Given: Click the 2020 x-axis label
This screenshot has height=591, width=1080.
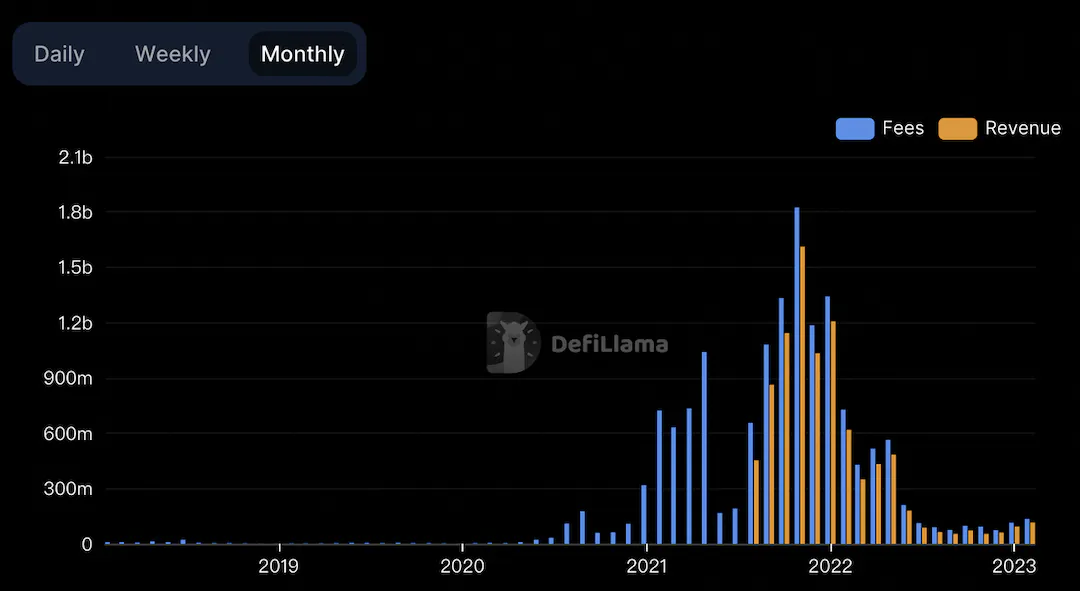Looking at the screenshot, I should click(x=462, y=566).
